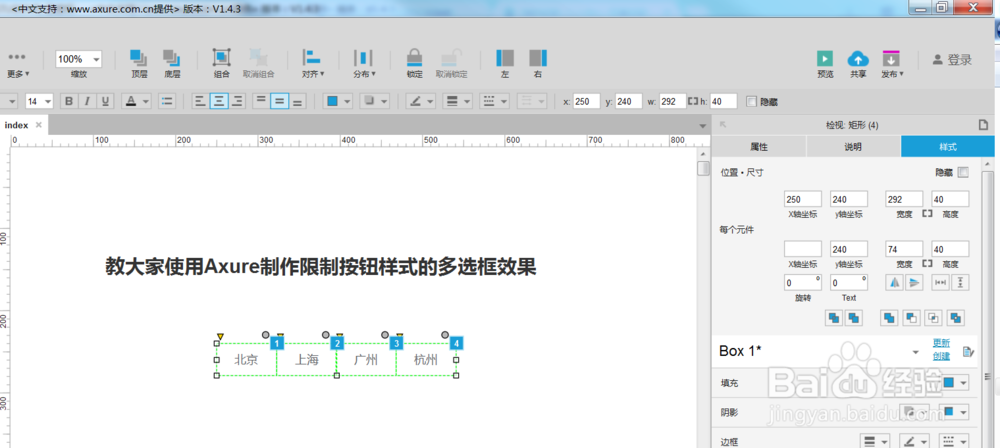Align text to top vertically
The height and width of the screenshot is (448, 1000).
coord(260,101)
